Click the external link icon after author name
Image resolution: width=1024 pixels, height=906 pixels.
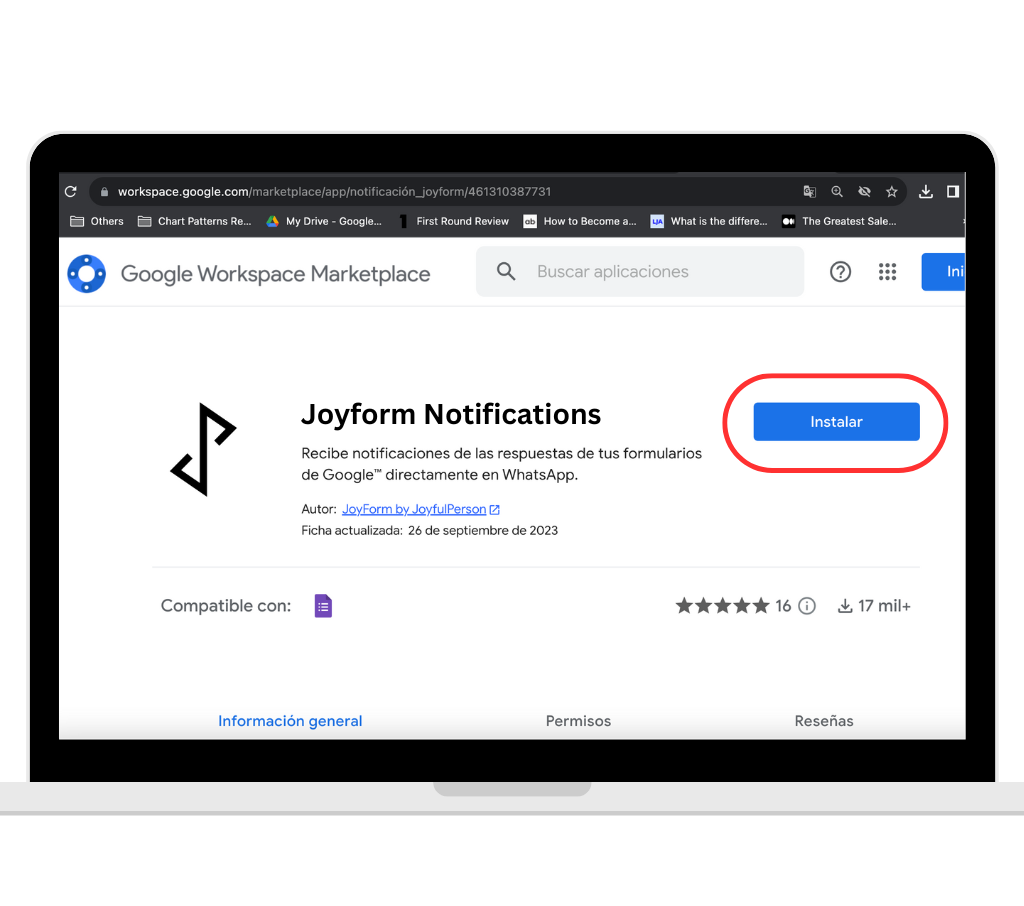494,510
